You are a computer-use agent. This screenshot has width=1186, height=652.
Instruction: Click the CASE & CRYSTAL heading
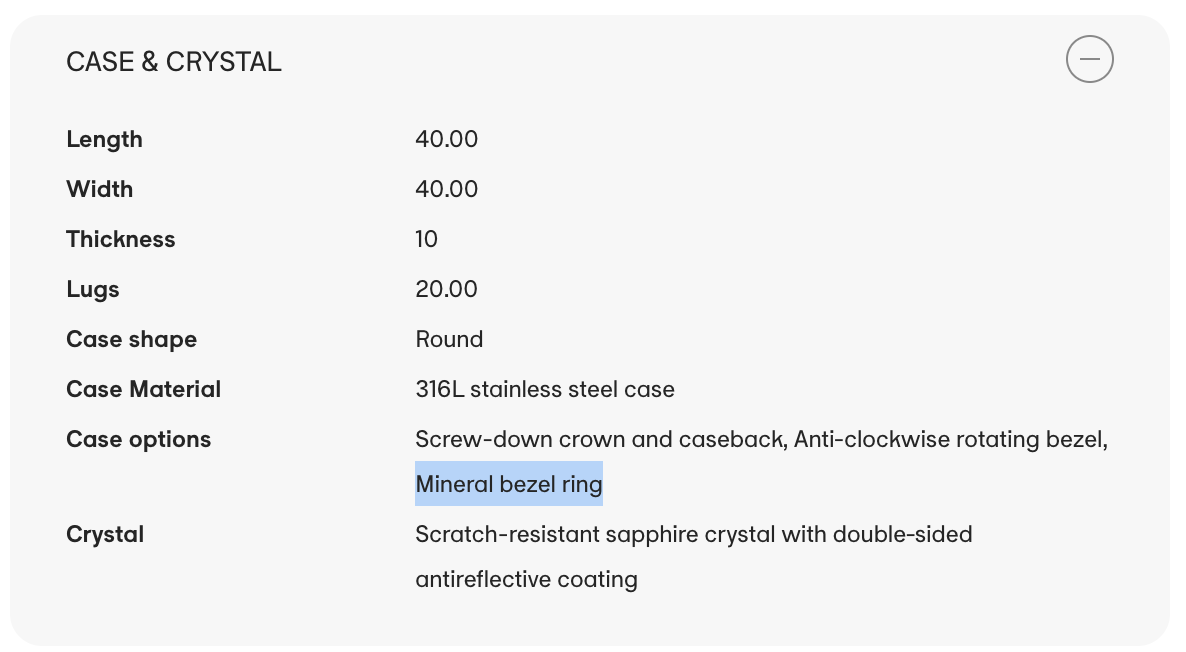[174, 62]
